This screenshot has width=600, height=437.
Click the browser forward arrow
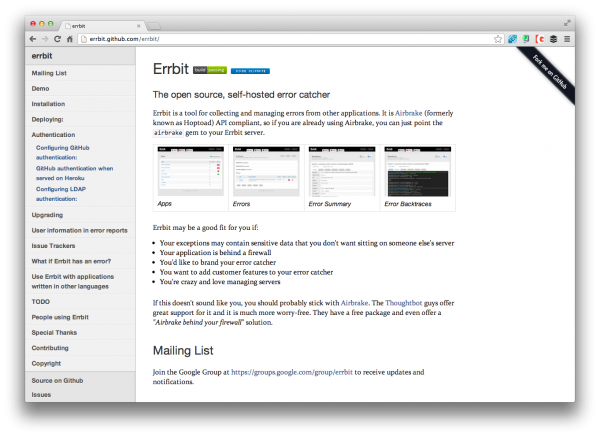point(45,39)
